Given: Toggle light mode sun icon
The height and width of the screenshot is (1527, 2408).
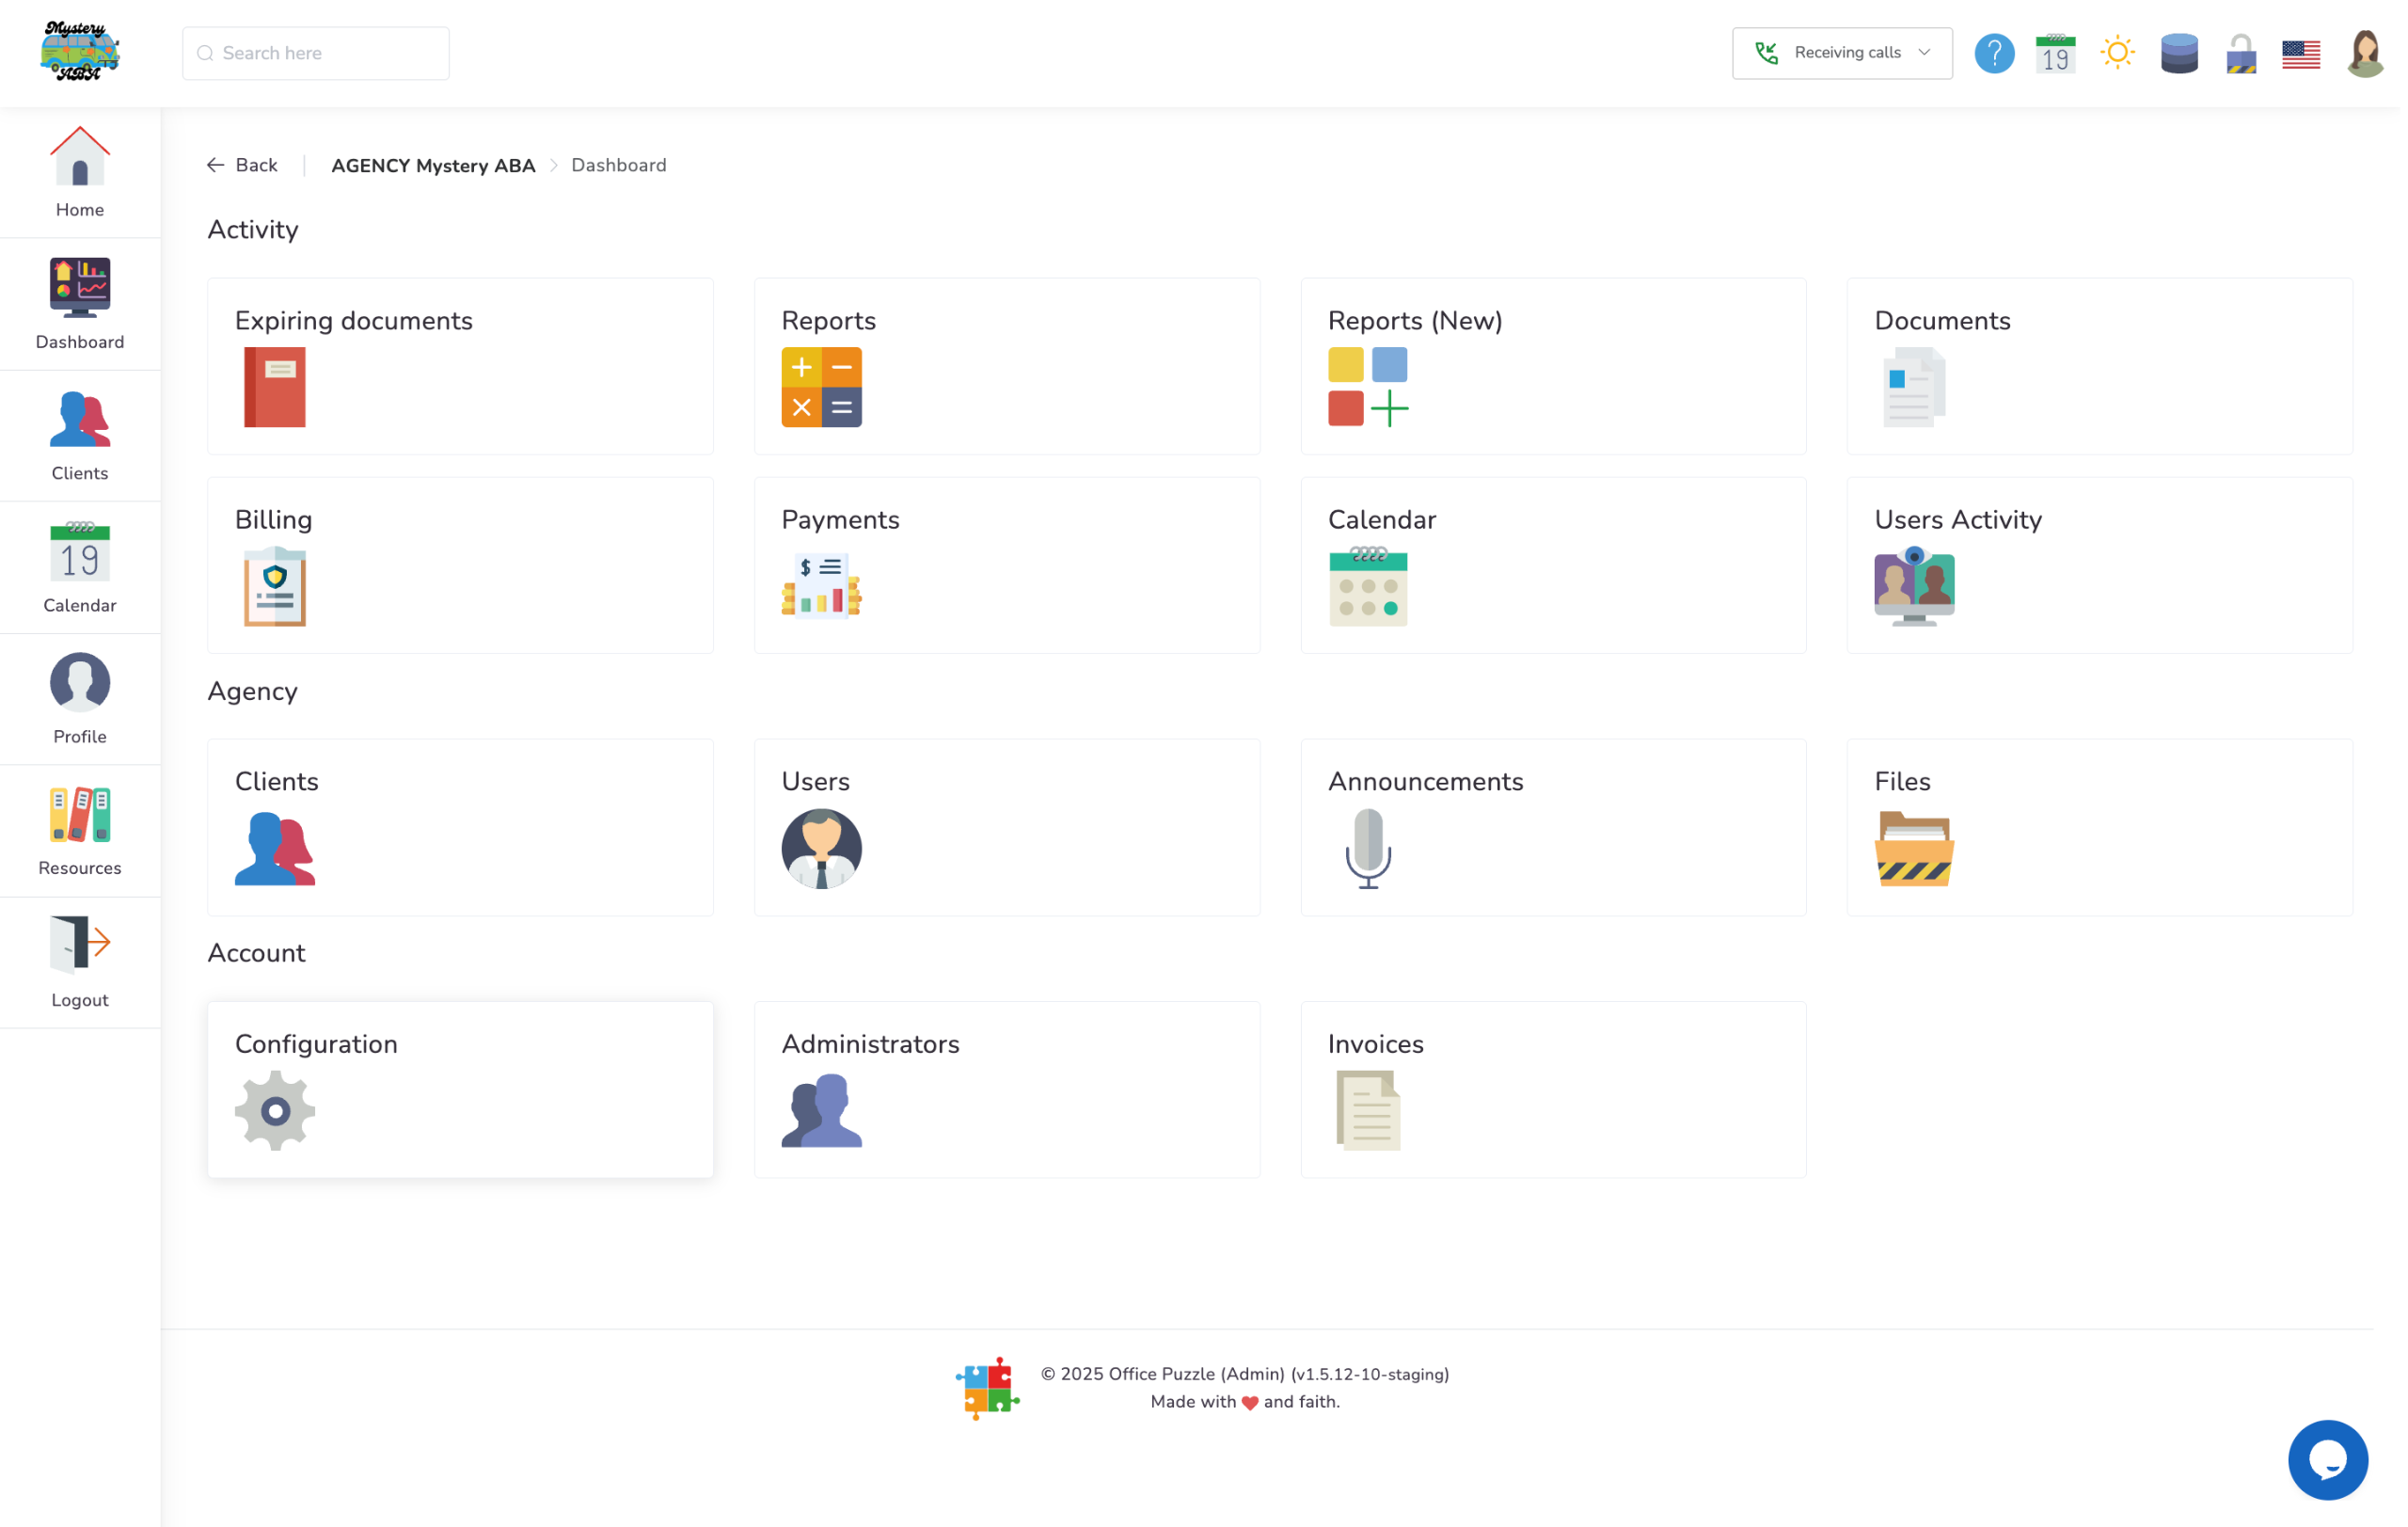Looking at the screenshot, I should tap(2117, 53).
